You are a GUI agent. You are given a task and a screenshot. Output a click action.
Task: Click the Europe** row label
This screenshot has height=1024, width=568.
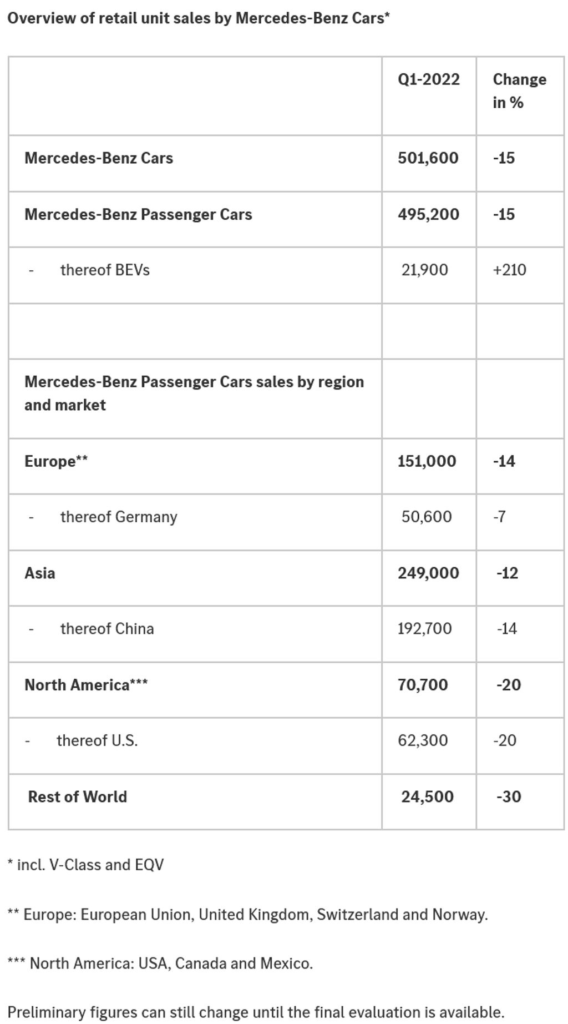(56, 461)
